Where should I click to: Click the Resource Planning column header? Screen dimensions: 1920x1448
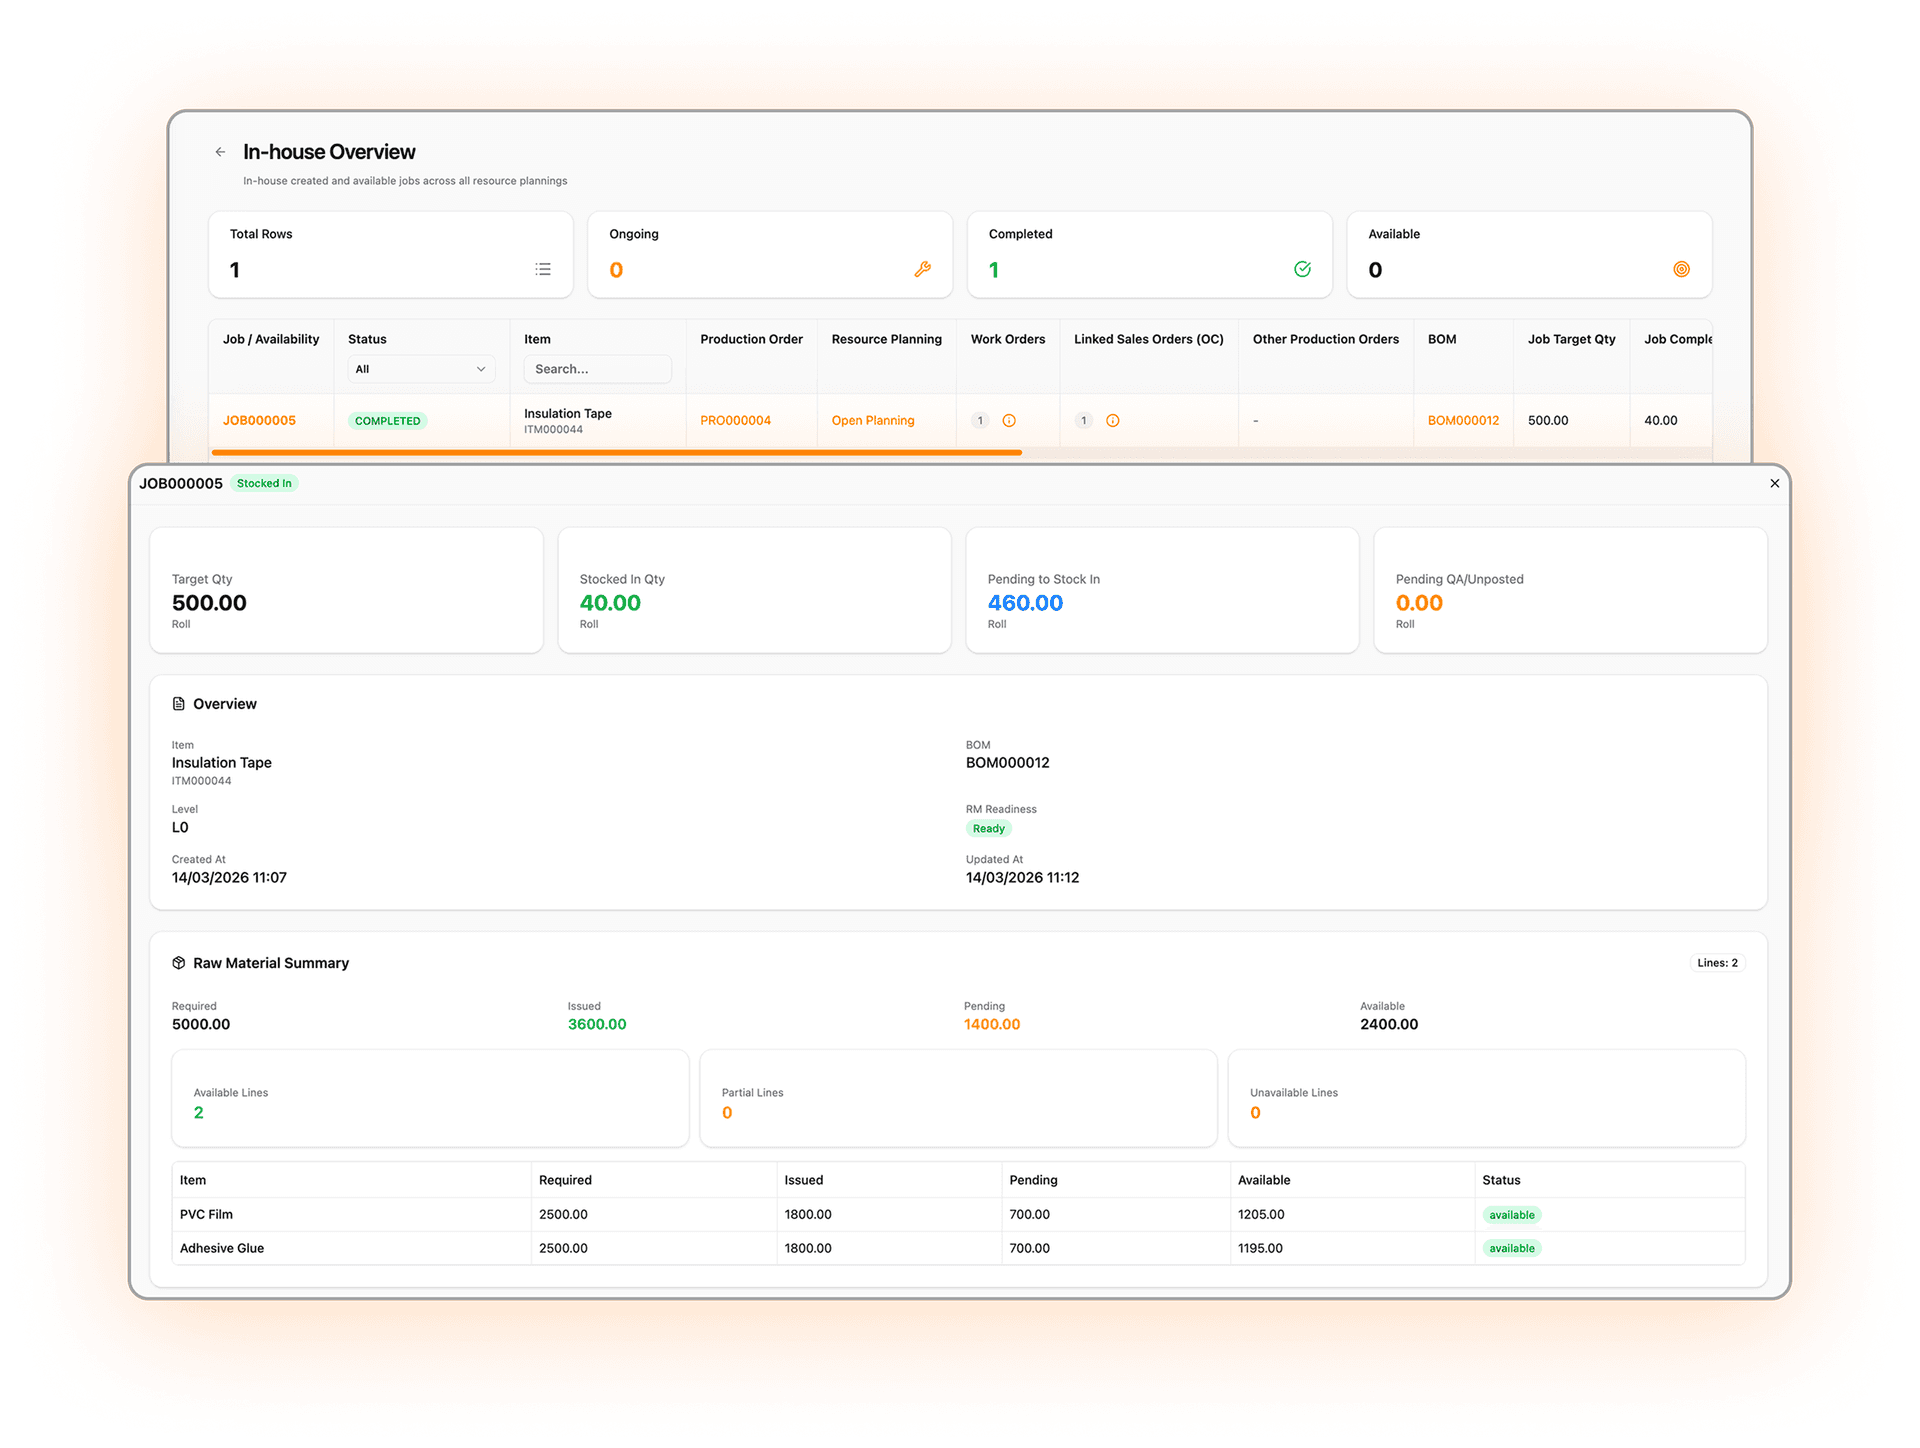[886, 339]
